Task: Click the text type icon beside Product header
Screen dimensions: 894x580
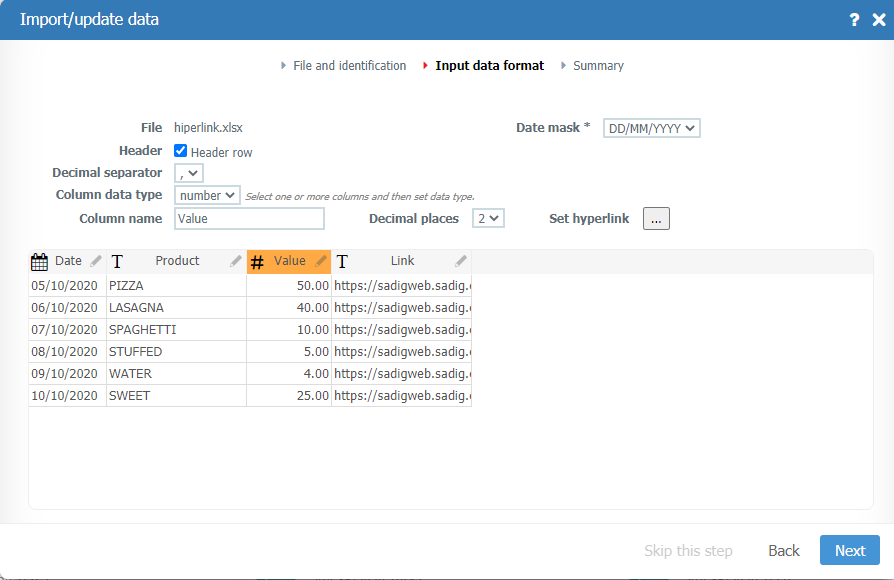Action: pos(117,262)
